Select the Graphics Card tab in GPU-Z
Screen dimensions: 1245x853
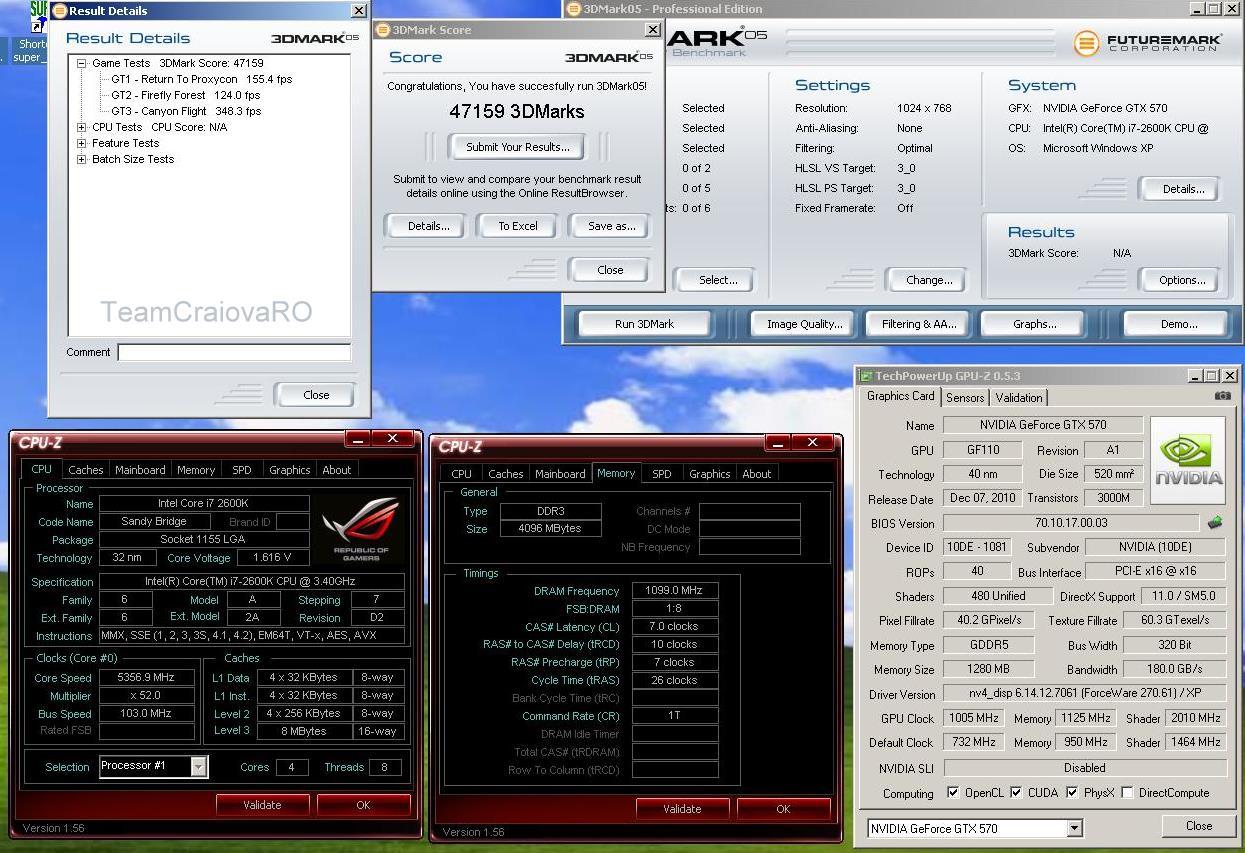point(900,396)
